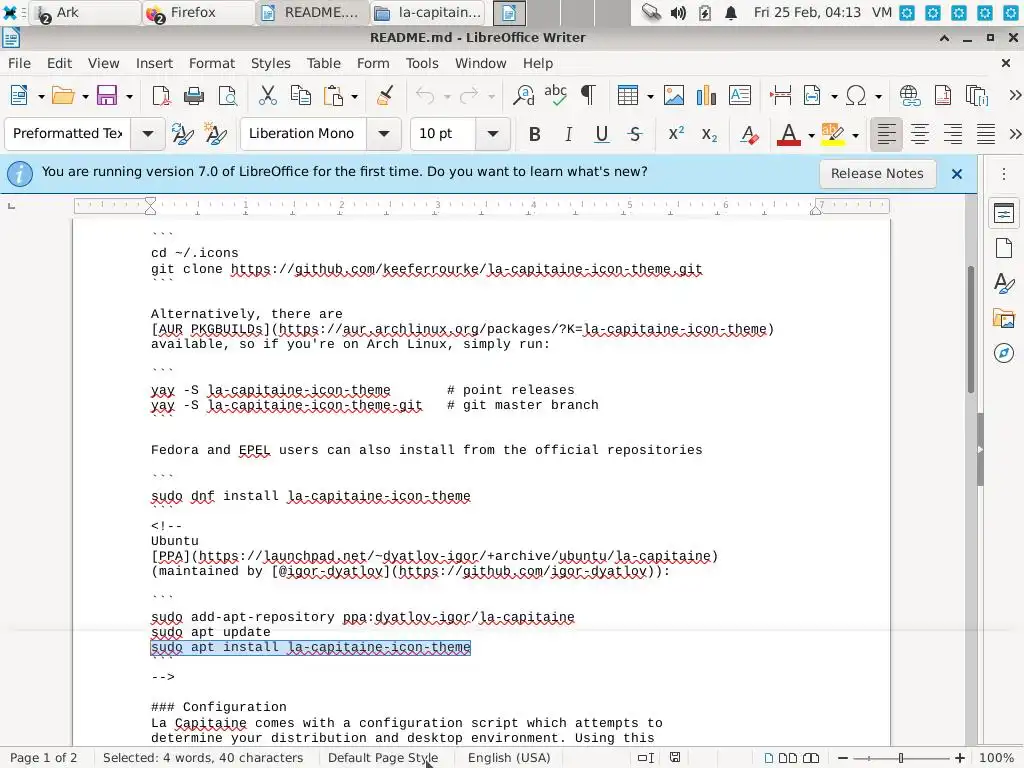This screenshot has height=768, width=1024.
Task: Click New Style from Selection icon
Action: tap(215, 134)
